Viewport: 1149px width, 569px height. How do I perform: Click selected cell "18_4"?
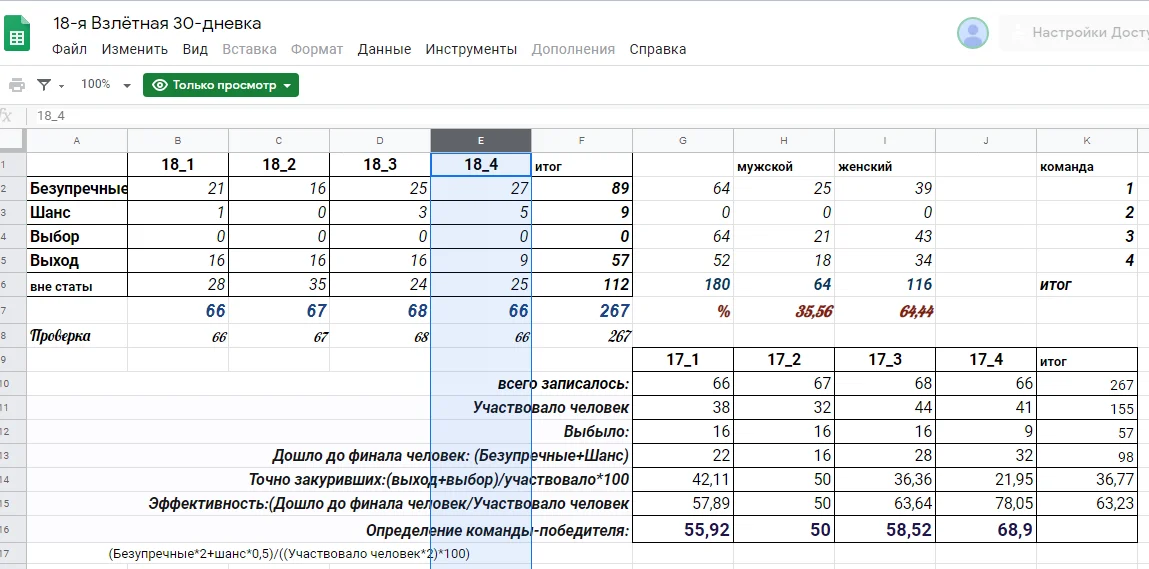(481, 165)
